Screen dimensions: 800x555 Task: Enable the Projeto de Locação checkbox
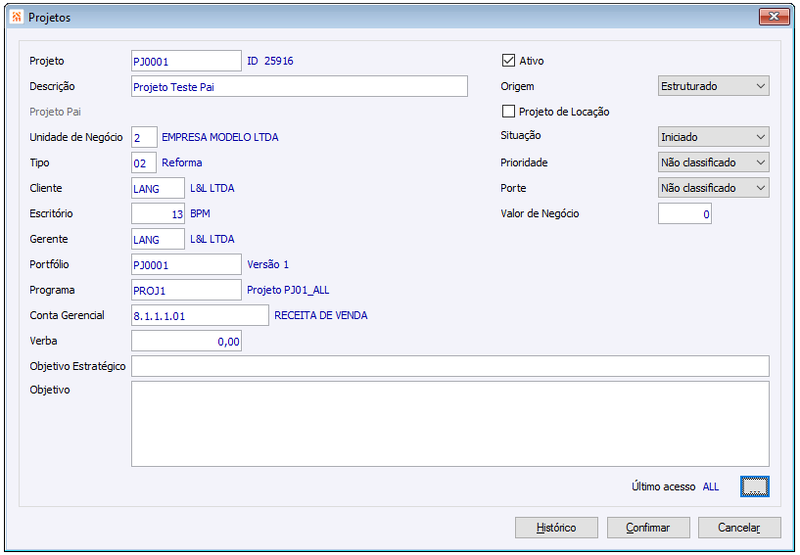pos(508,111)
